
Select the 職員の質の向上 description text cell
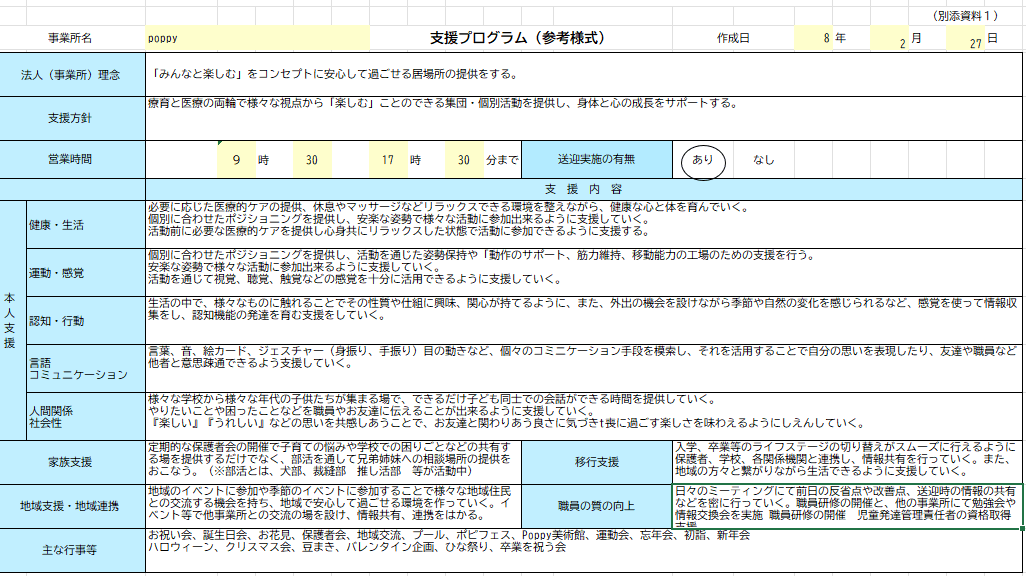coord(846,505)
